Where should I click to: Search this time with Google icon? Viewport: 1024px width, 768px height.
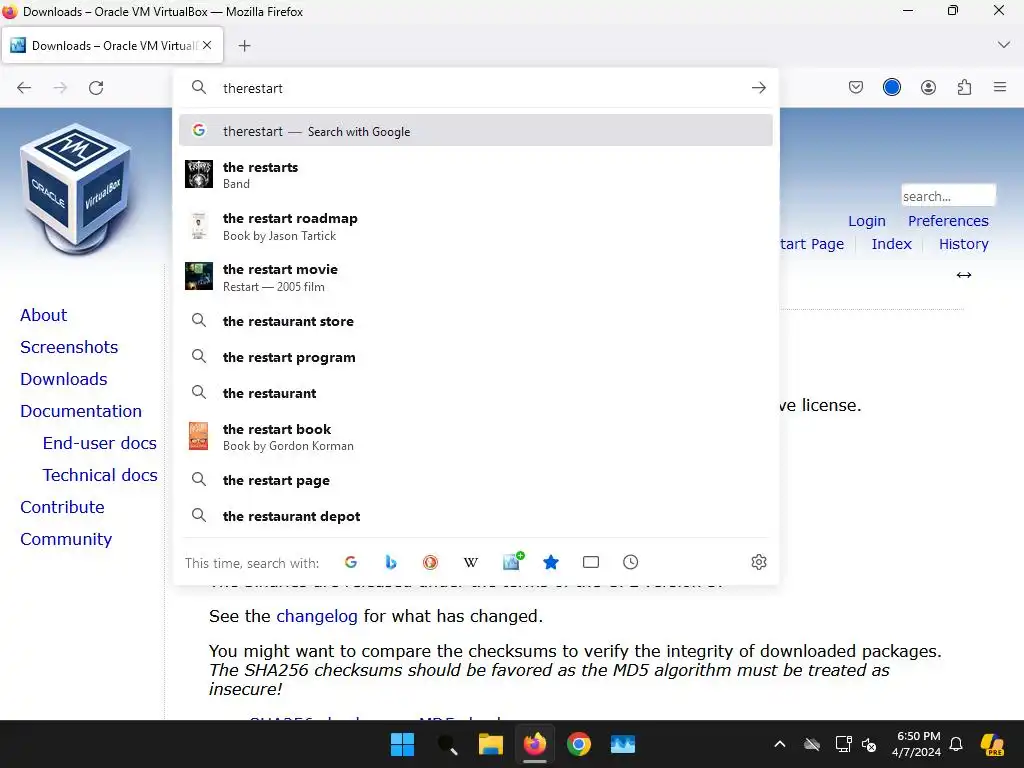(351, 562)
